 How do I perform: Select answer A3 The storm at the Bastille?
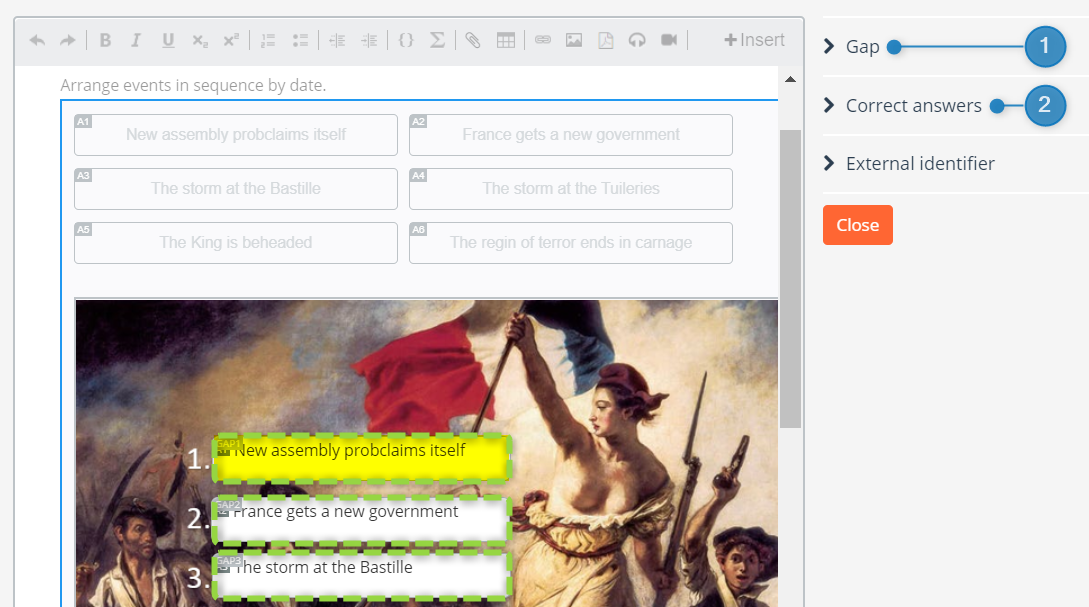(x=236, y=189)
